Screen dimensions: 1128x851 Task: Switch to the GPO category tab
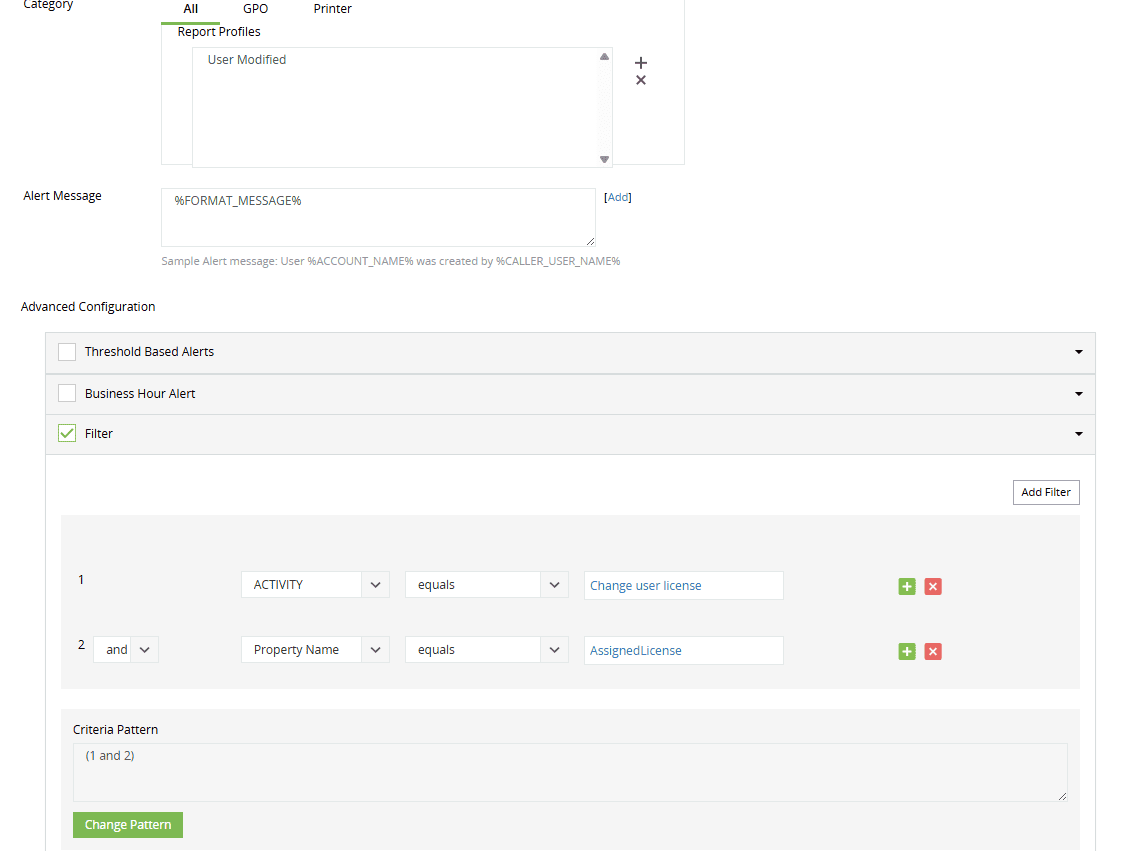pyautogui.click(x=255, y=9)
